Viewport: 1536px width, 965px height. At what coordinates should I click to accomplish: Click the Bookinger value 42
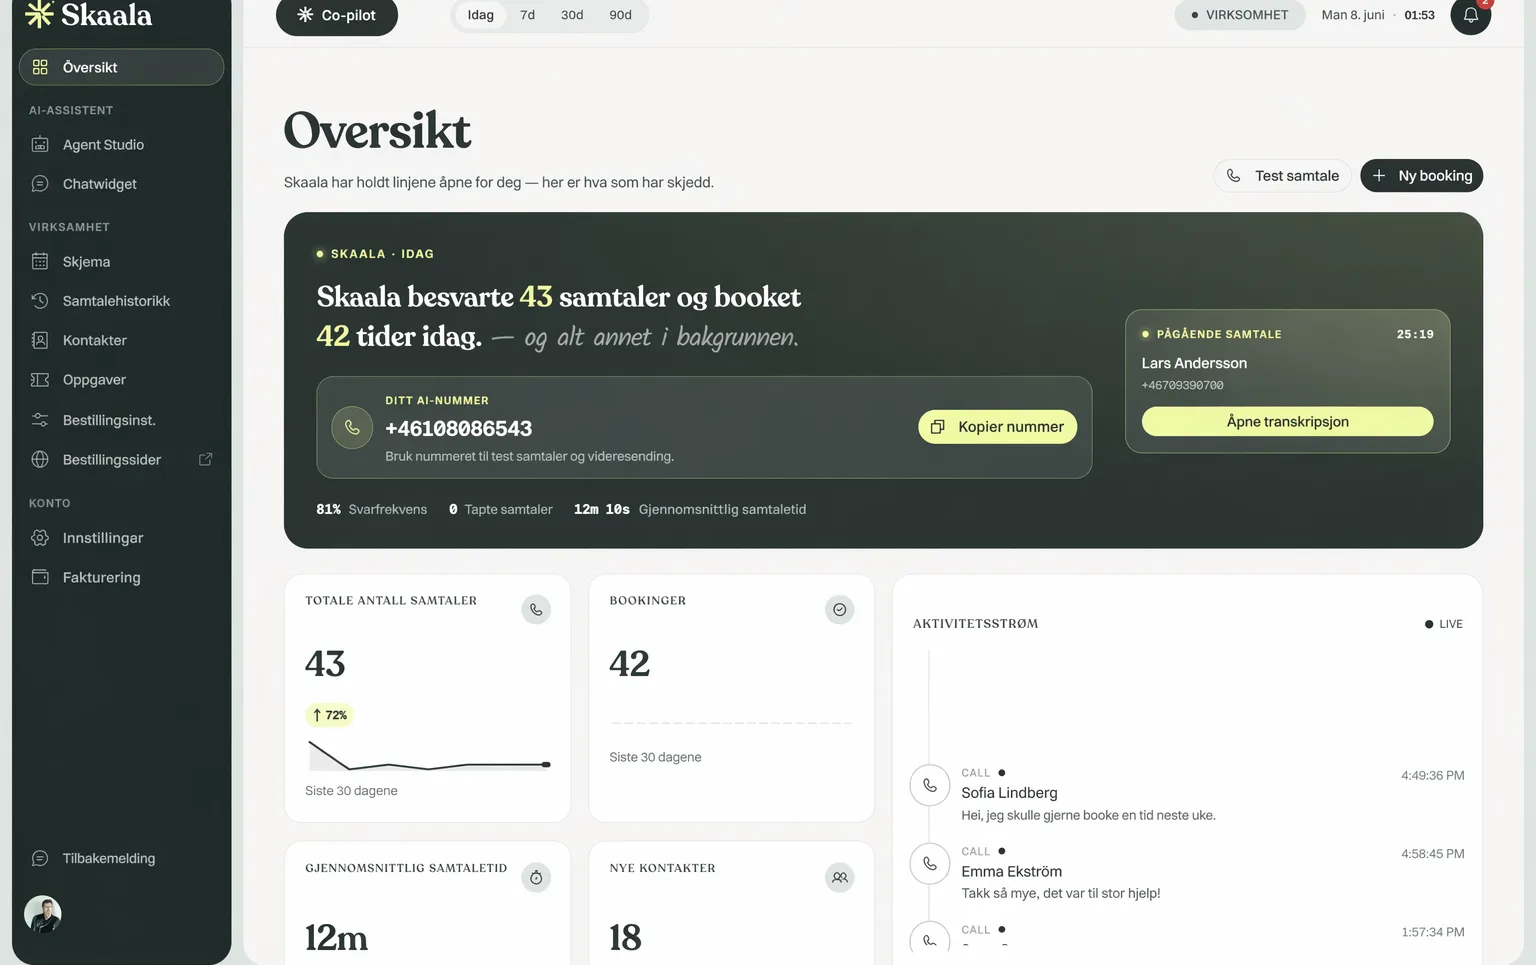tap(630, 664)
